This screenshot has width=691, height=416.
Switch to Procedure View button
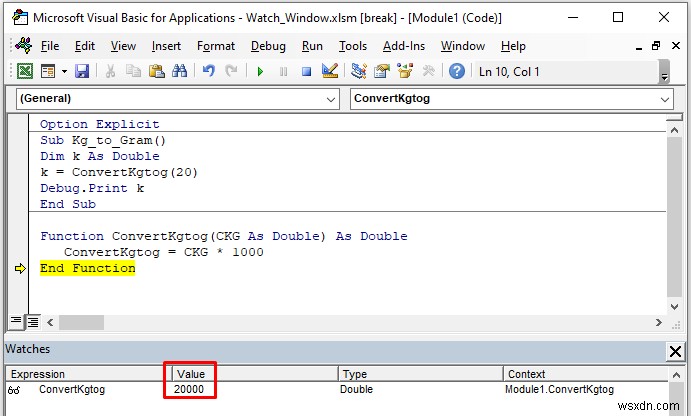(16, 322)
